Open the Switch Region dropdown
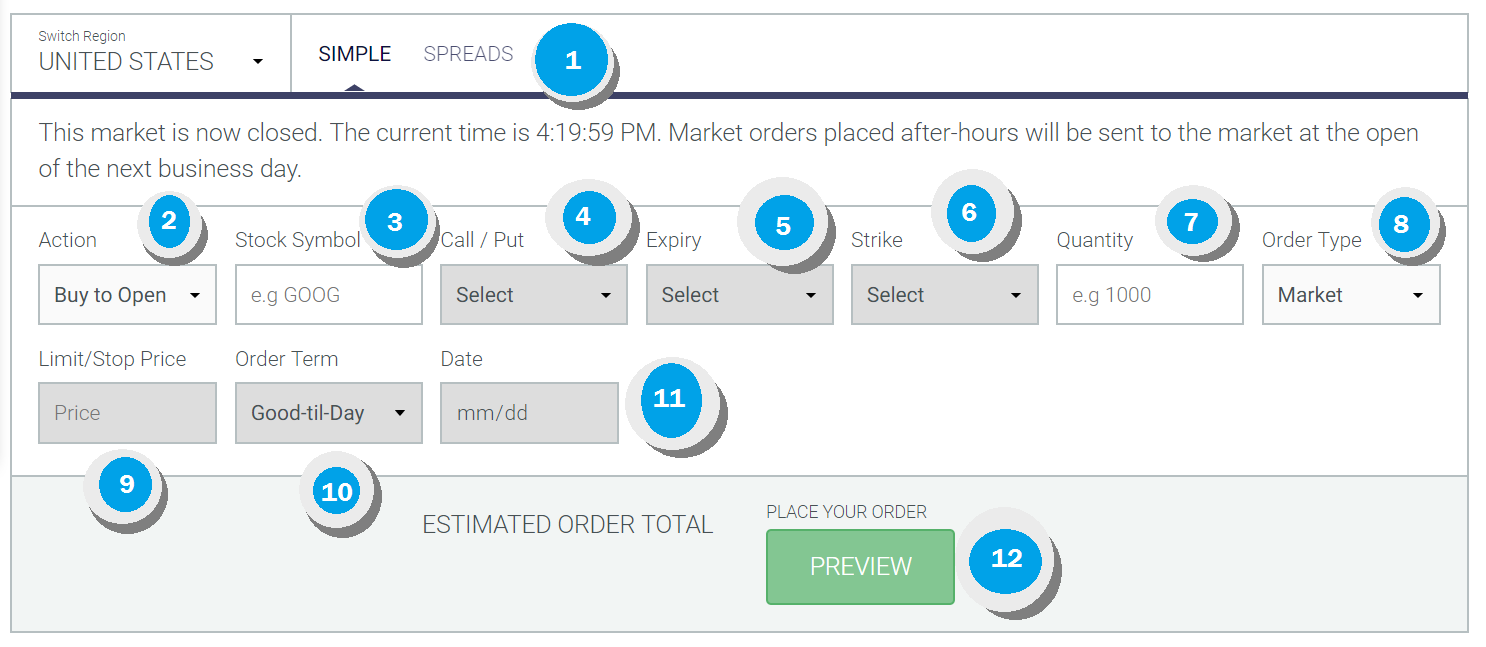This screenshot has height=647, width=1486. click(x=151, y=53)
